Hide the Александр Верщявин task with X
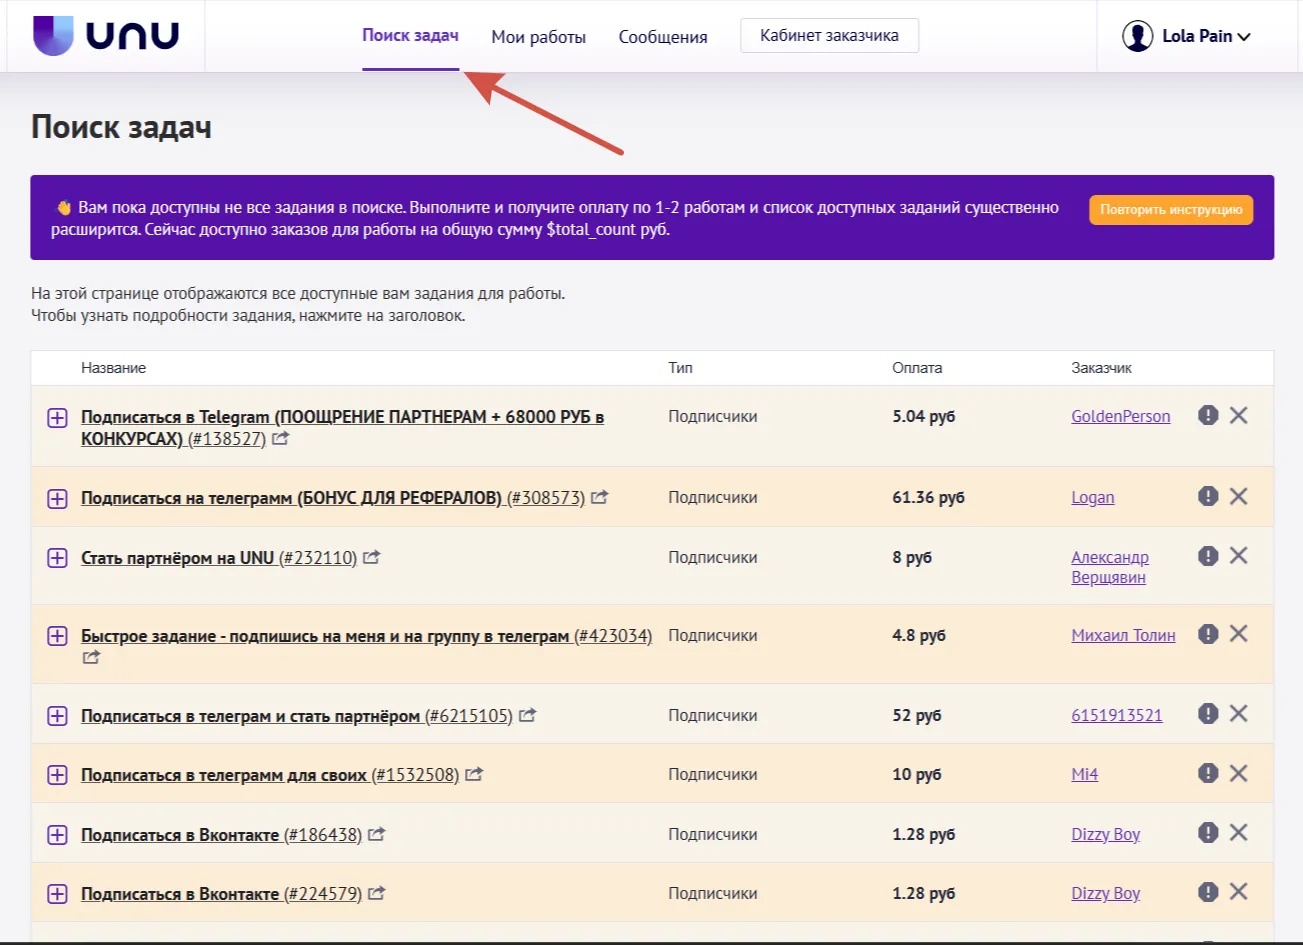 [x=1238, y=555]
